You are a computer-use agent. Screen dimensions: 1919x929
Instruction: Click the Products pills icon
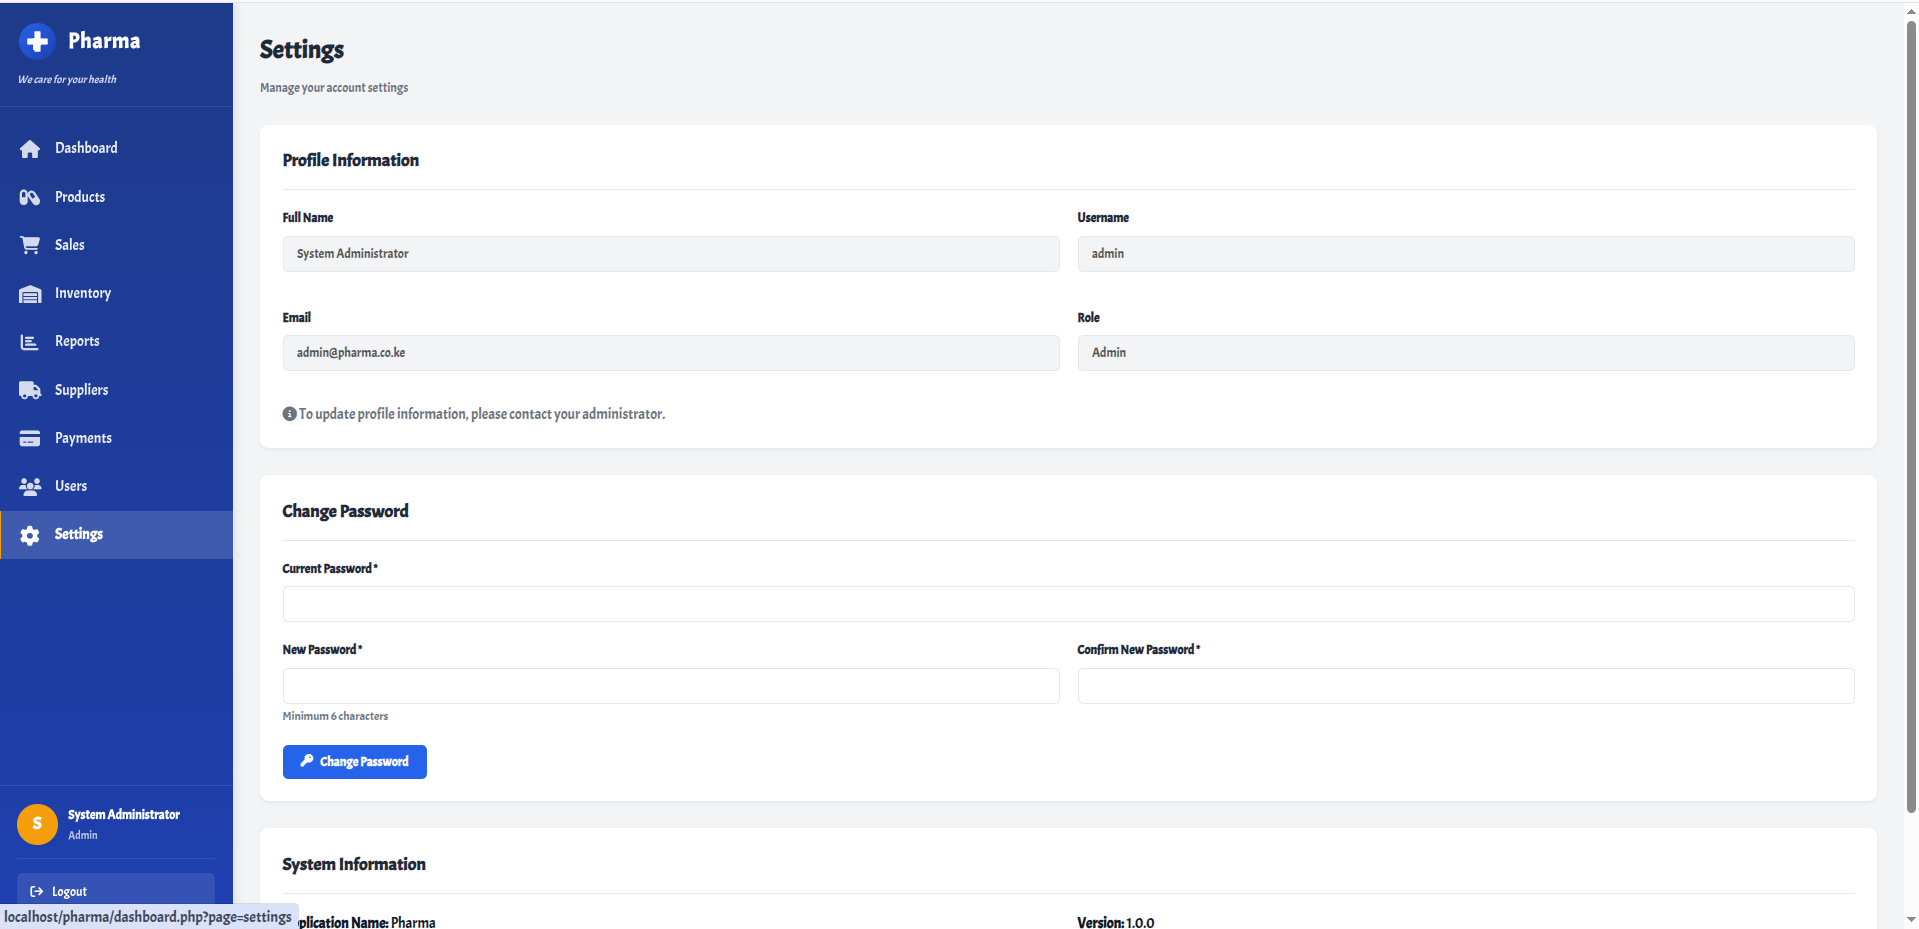click(x=30, y=196)
